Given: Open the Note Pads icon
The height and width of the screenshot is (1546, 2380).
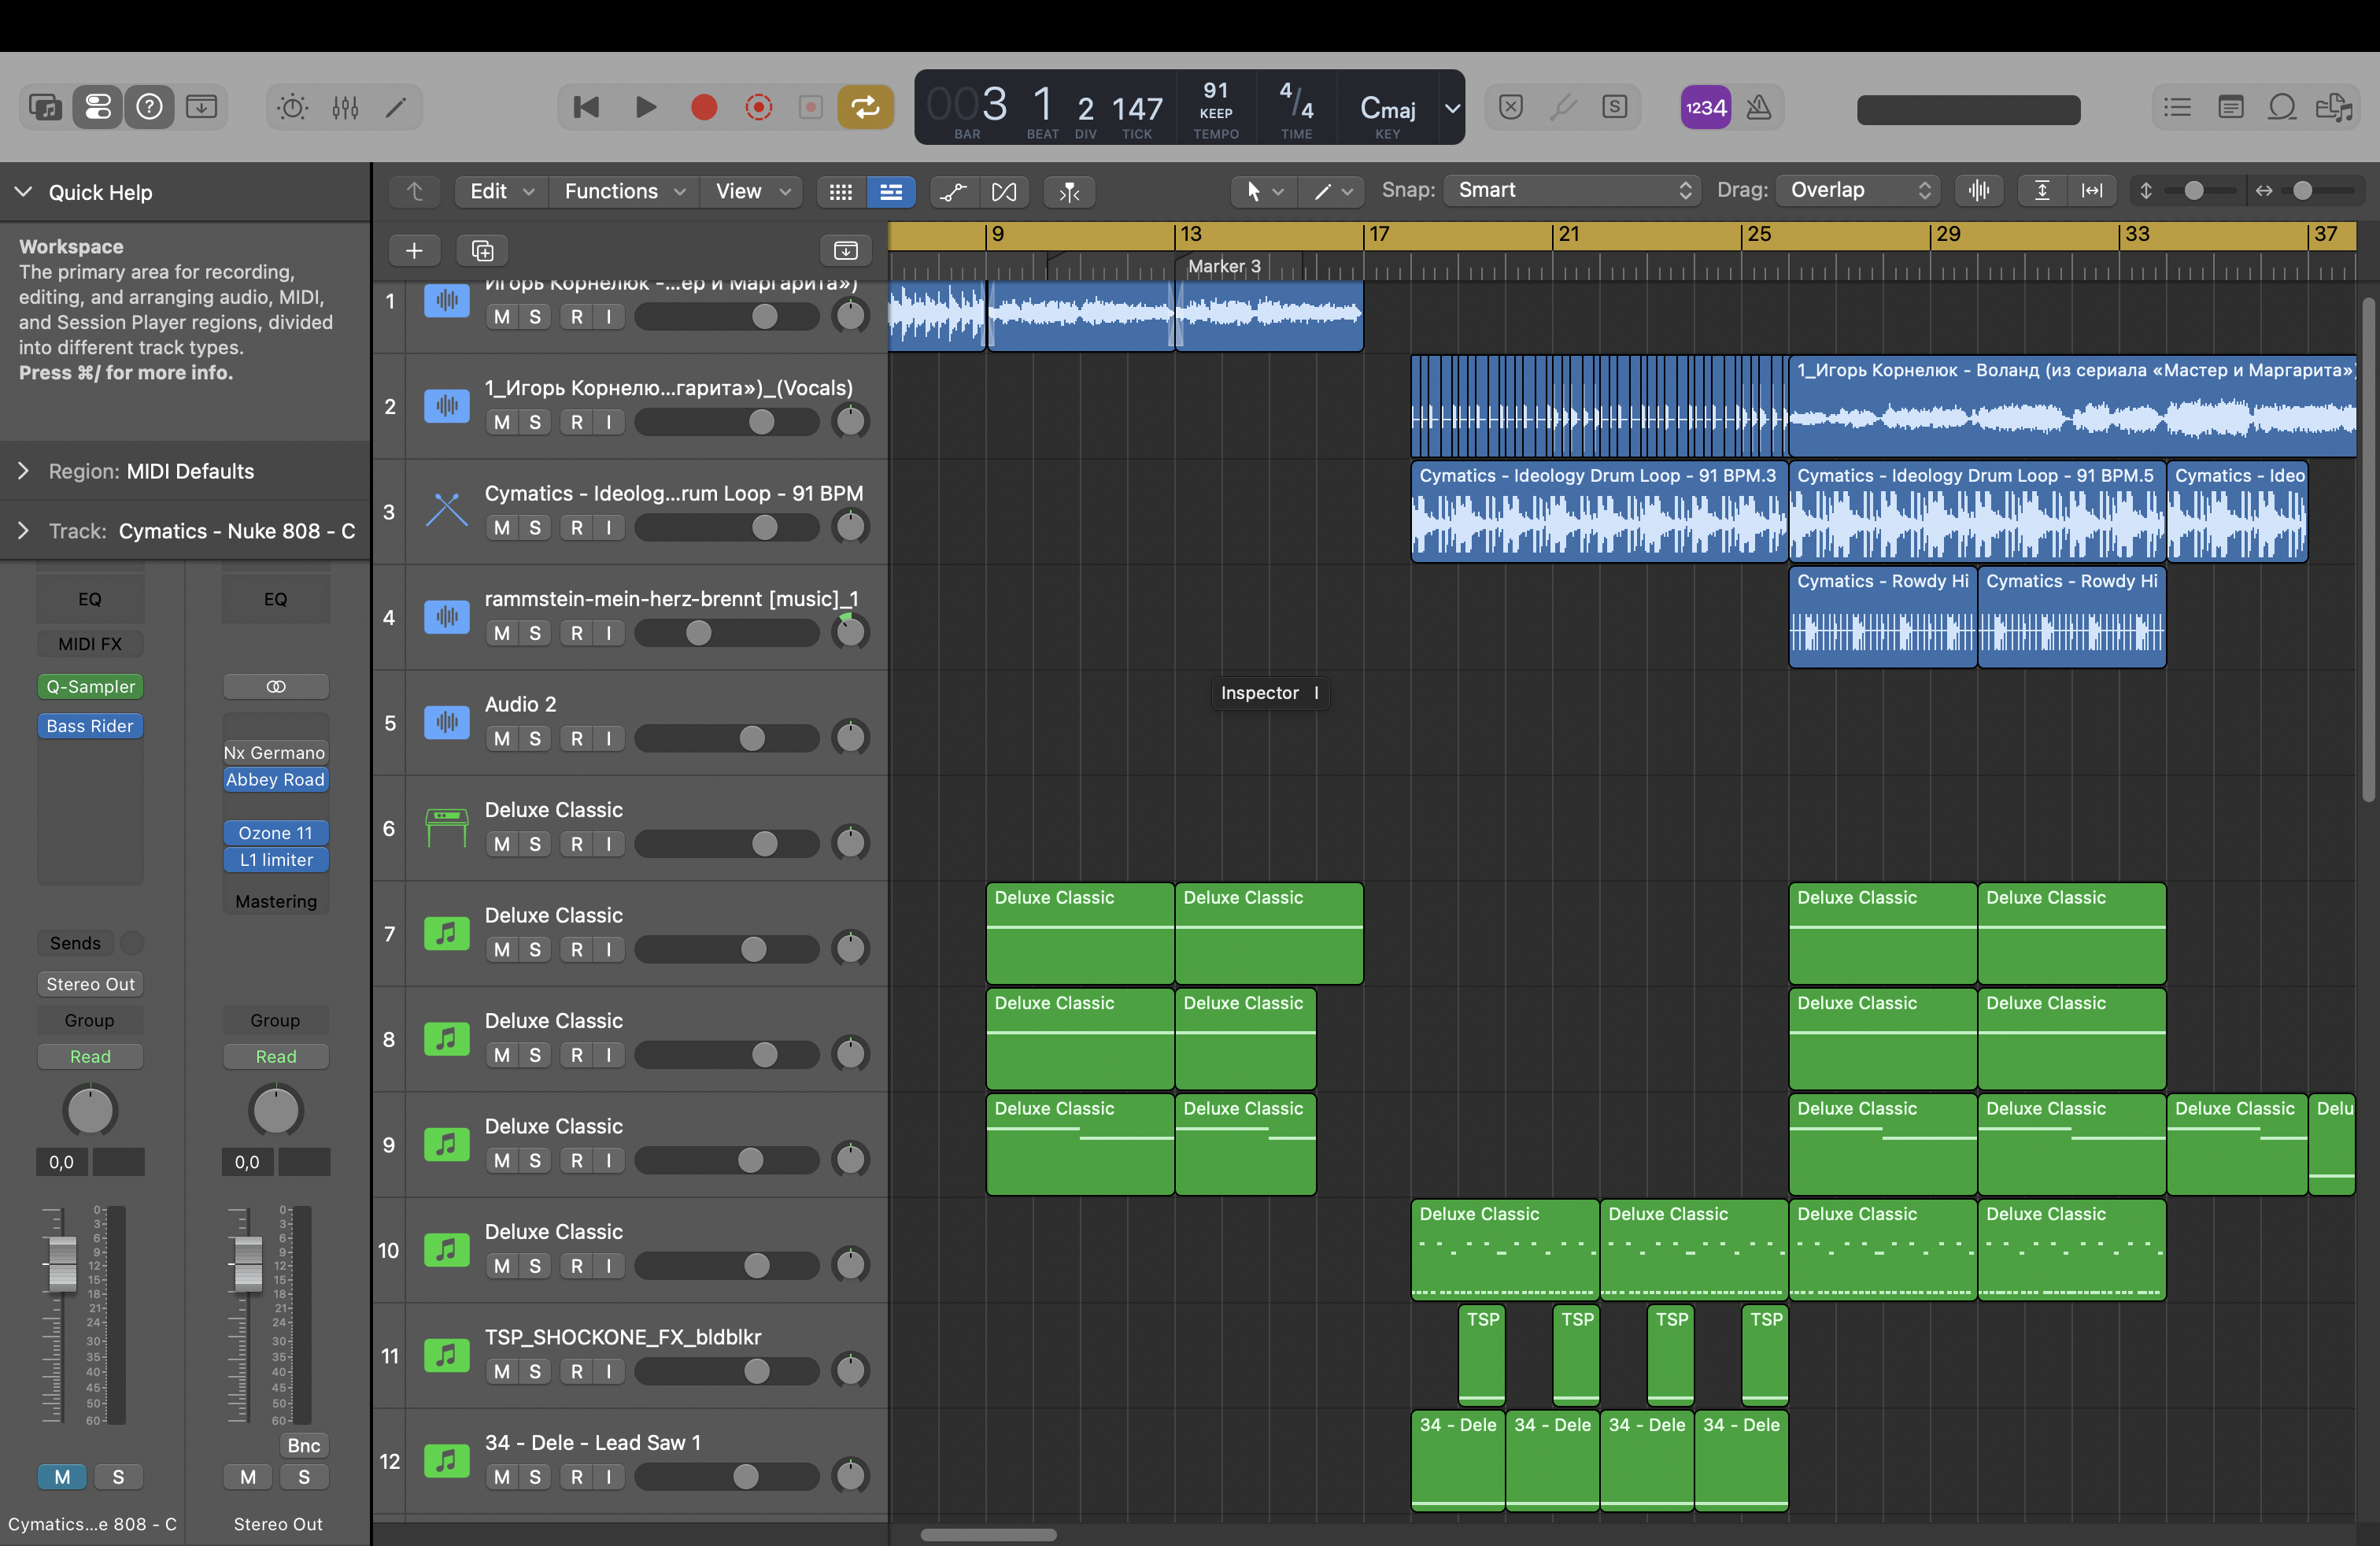Looking at the screenshot, I should click(x=2230, y=107).
